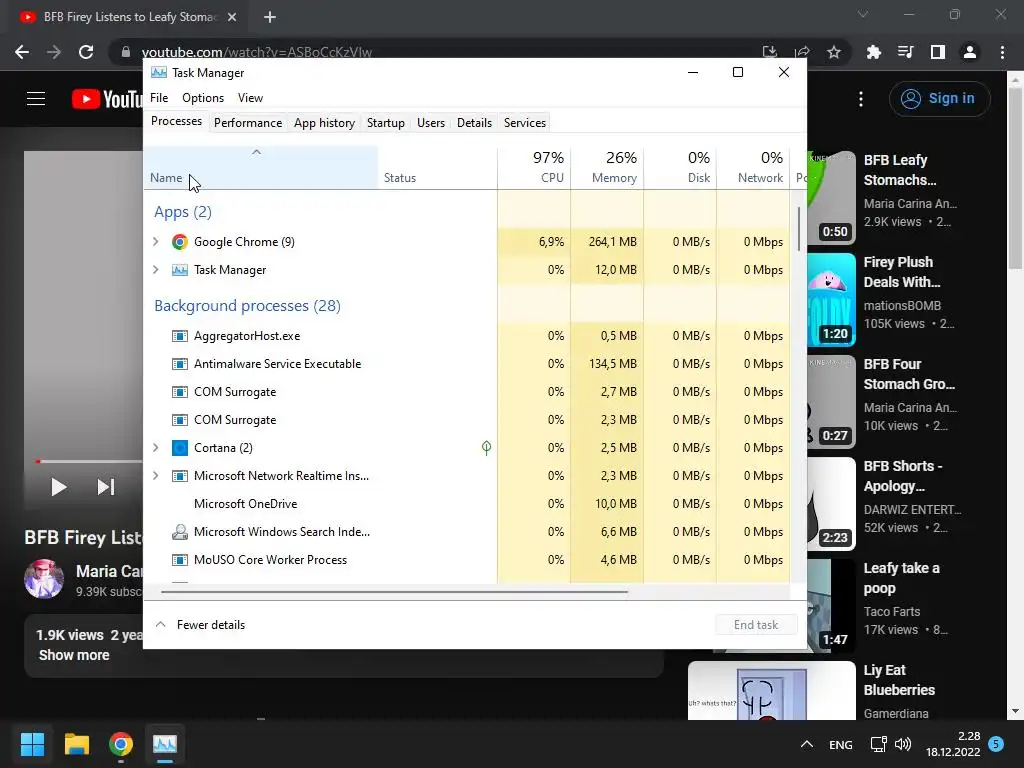
Task: Switch to the Services tab
Action: [524, 123]
